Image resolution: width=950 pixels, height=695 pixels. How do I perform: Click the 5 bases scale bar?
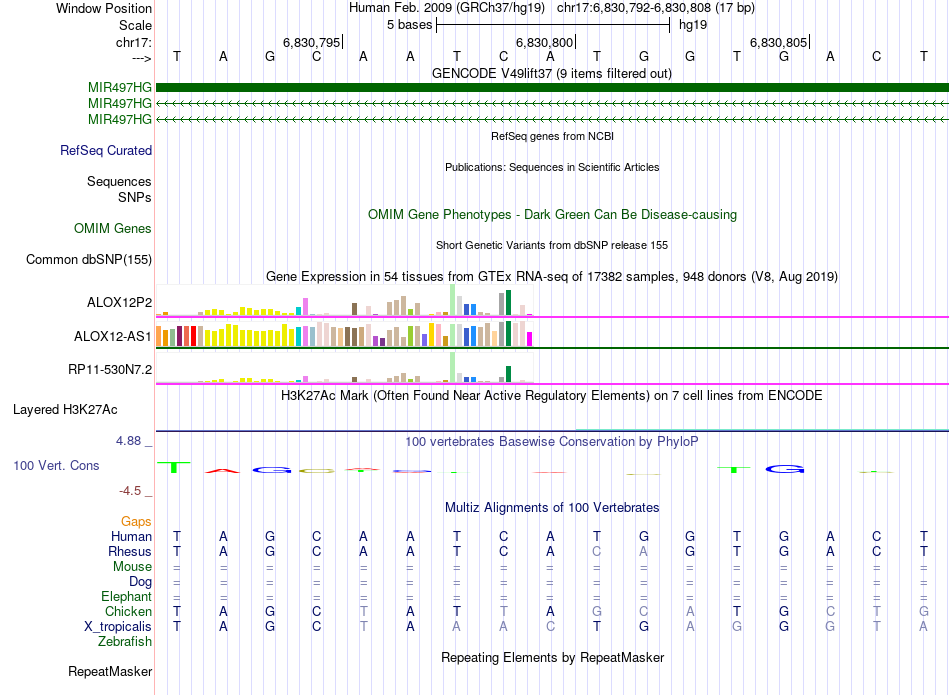click(553, 25)
